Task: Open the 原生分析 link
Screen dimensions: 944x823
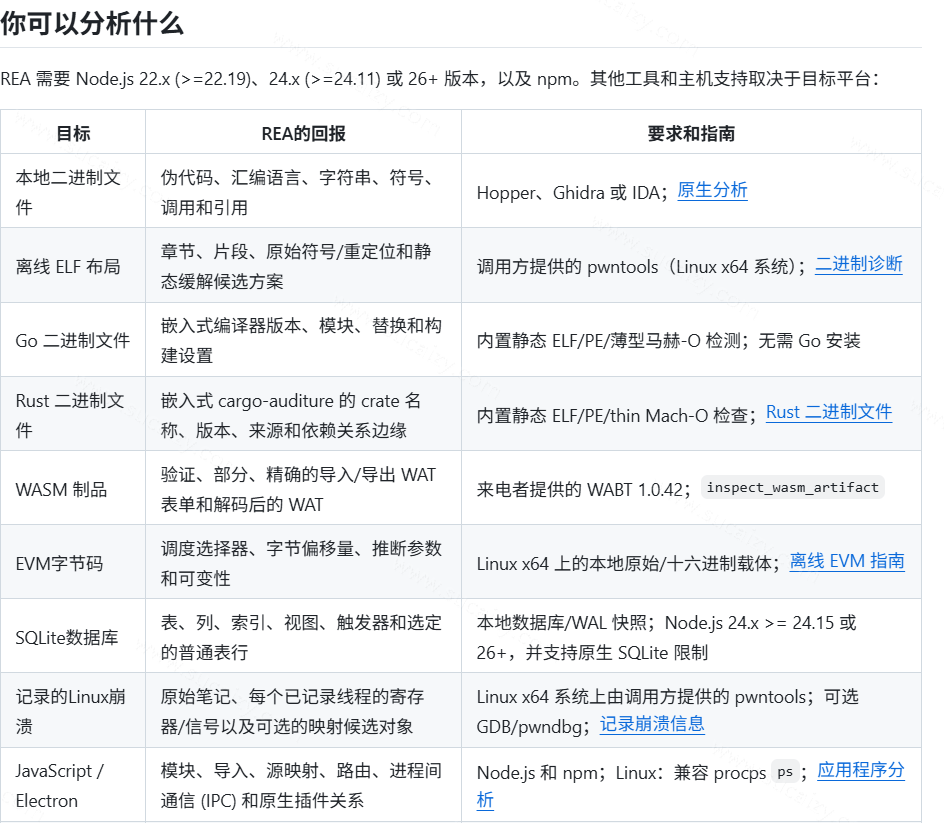Action: (712, 190)
